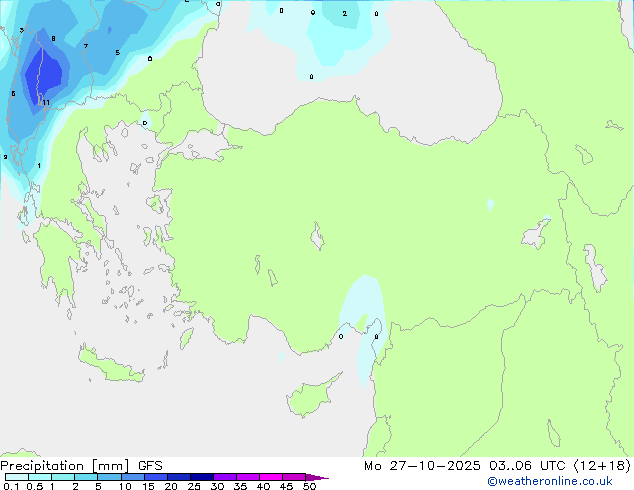Click the 'Mo 27-10-2025 03..06 UTC (12+18)' timestamp
The height and width of the screenshot is (490, 634).
(x=497, y=466)
